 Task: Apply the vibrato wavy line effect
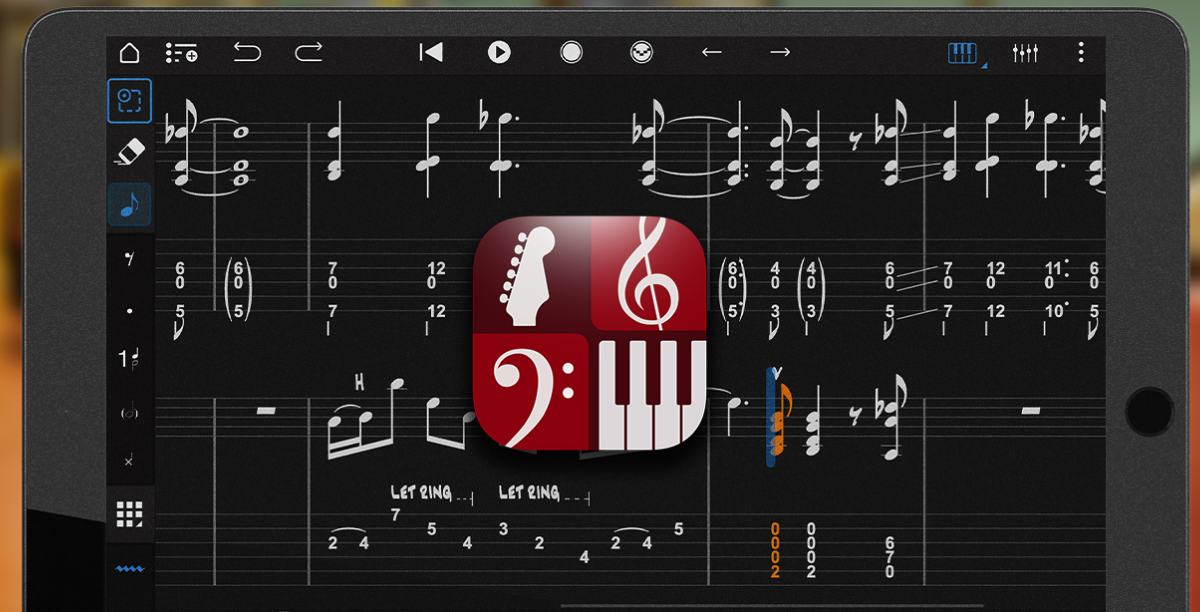tap(130, 568)
